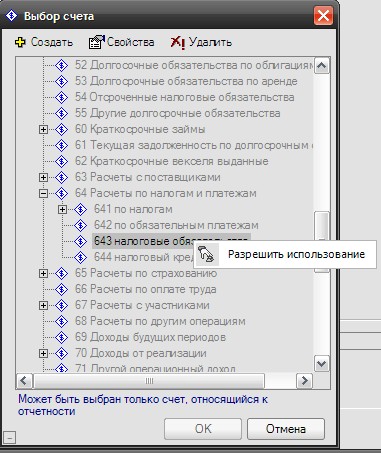Click the vertical scrollbar thumb
The width and height of the screenshot is (381, 453).
[x=322, y=242]
